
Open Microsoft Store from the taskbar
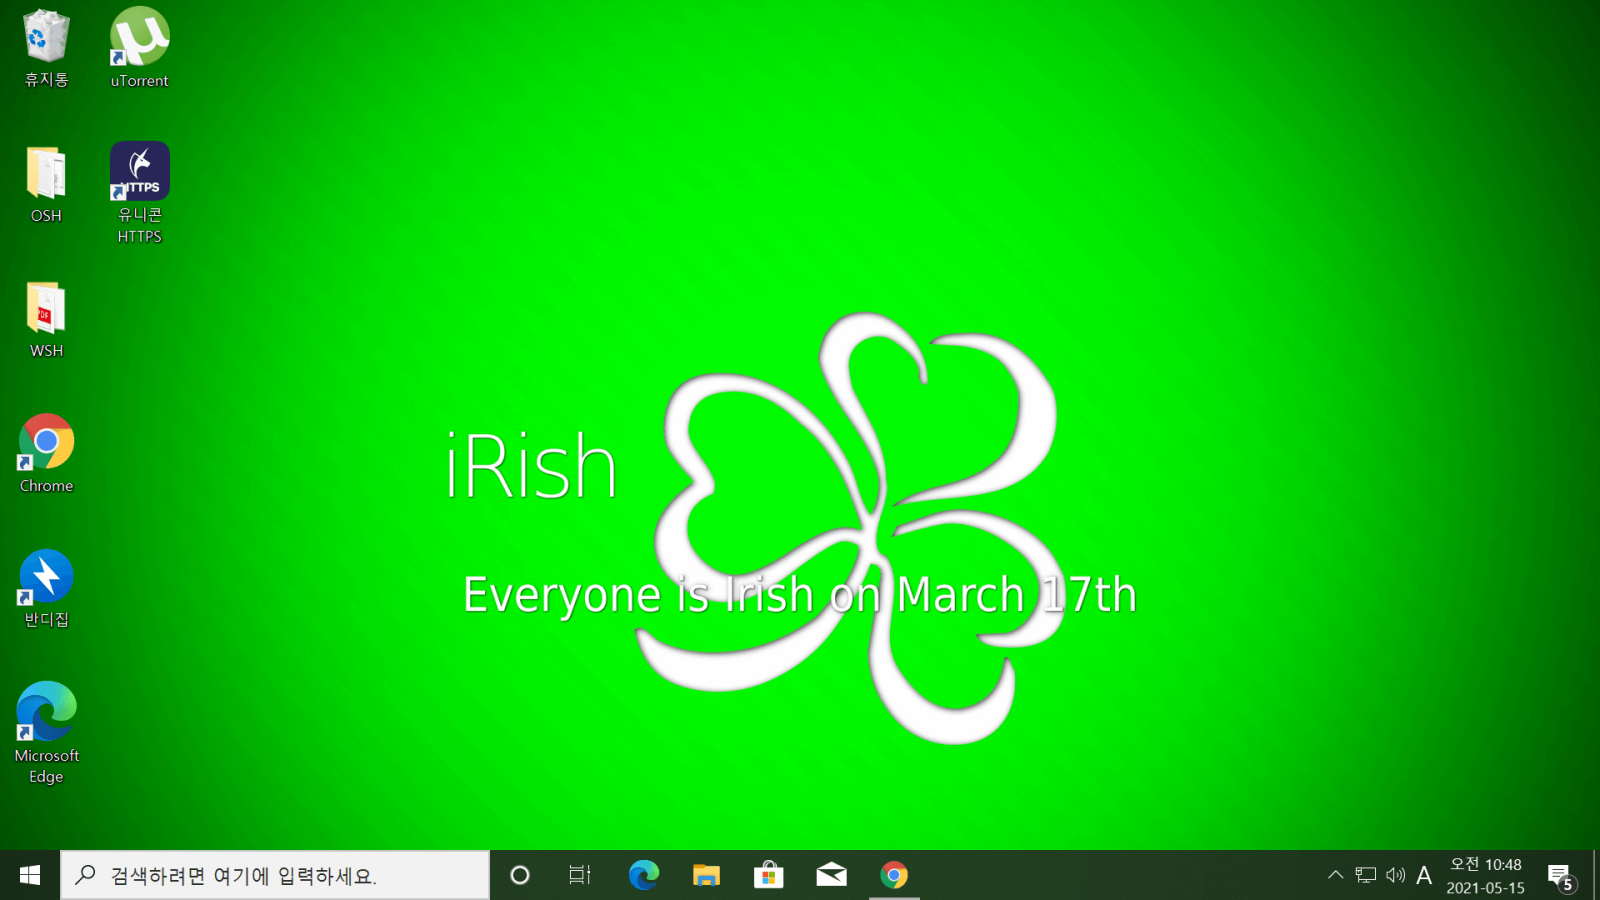pos(768,875)
